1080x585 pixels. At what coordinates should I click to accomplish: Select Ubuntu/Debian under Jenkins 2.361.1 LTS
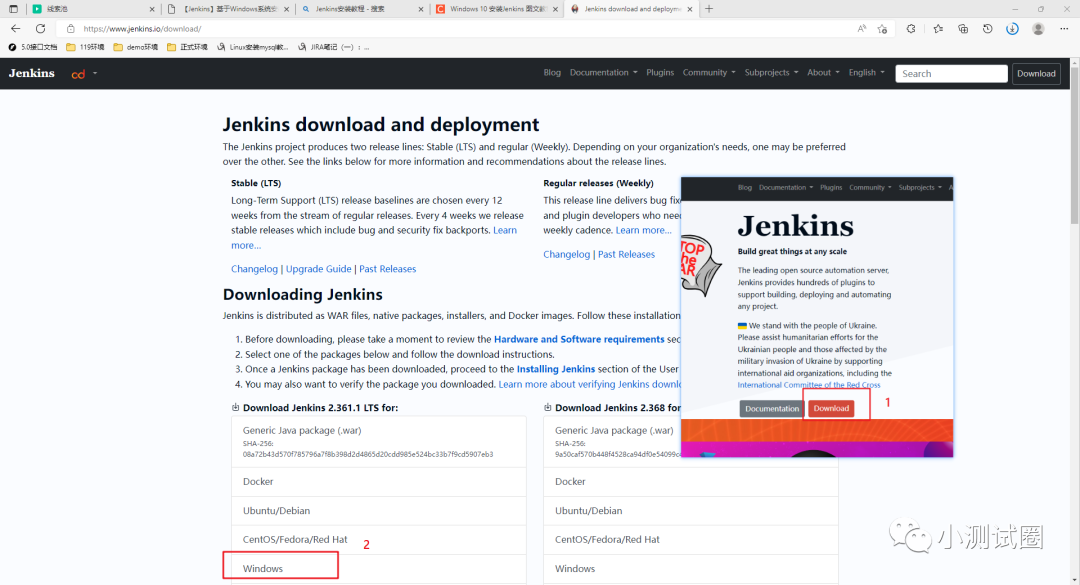379,511
